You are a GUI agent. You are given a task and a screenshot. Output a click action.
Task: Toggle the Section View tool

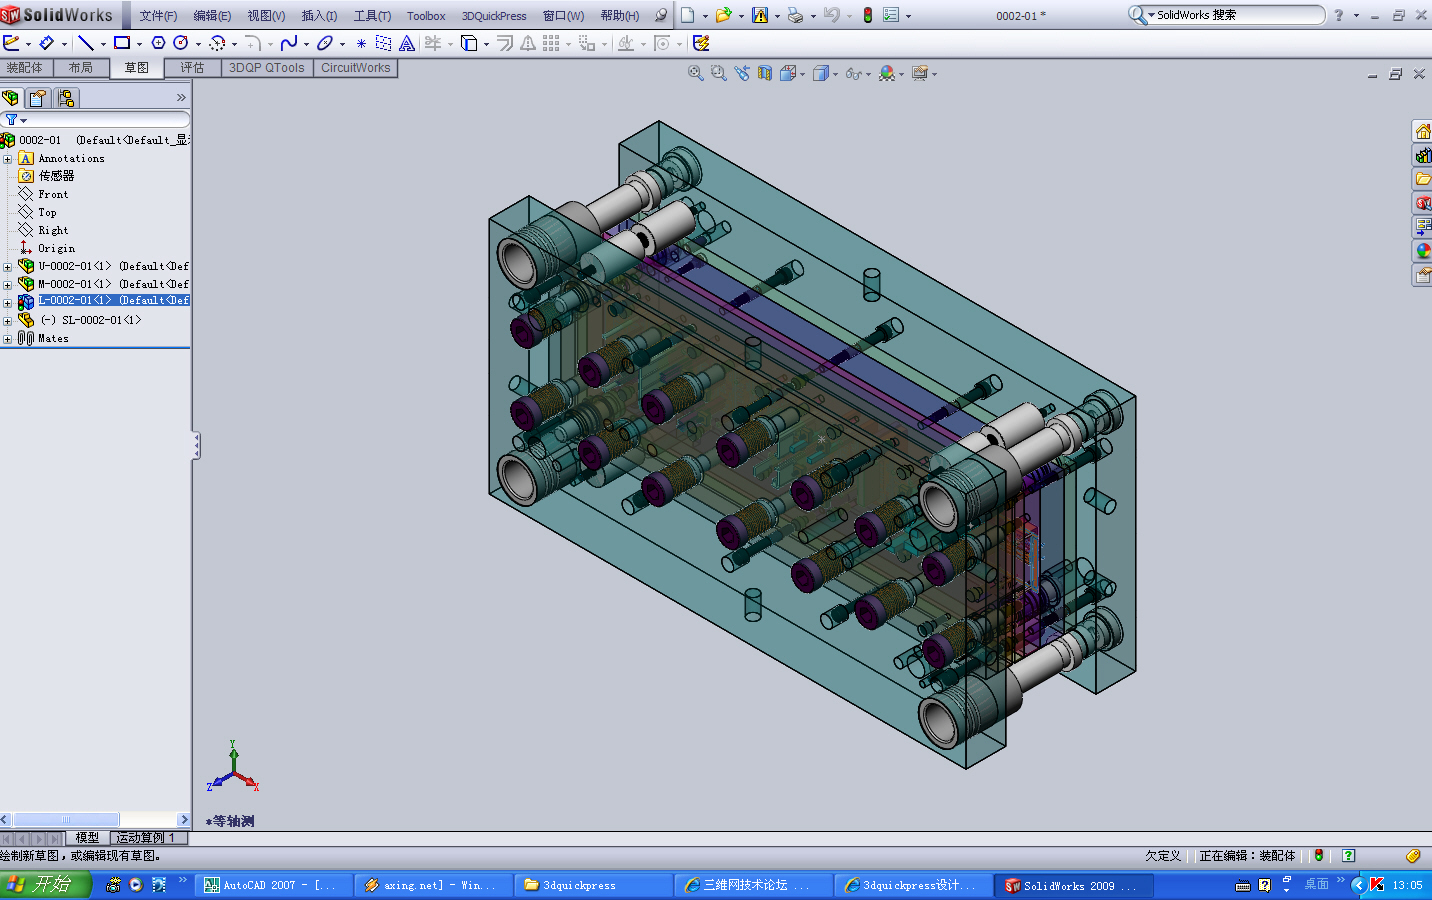tap(765, 73)
